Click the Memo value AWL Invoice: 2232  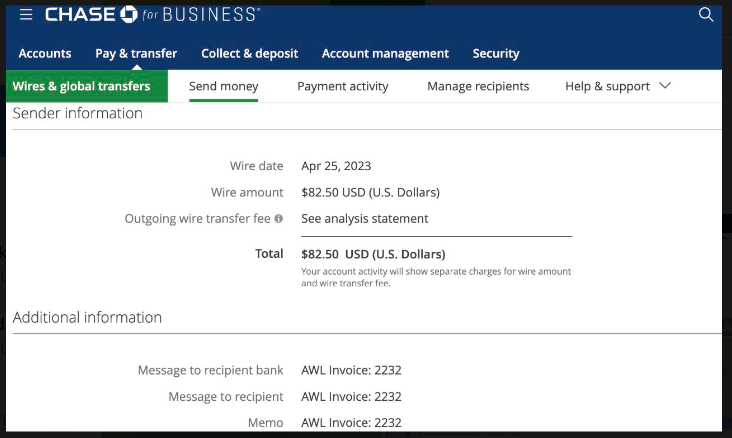coord(351,423)
